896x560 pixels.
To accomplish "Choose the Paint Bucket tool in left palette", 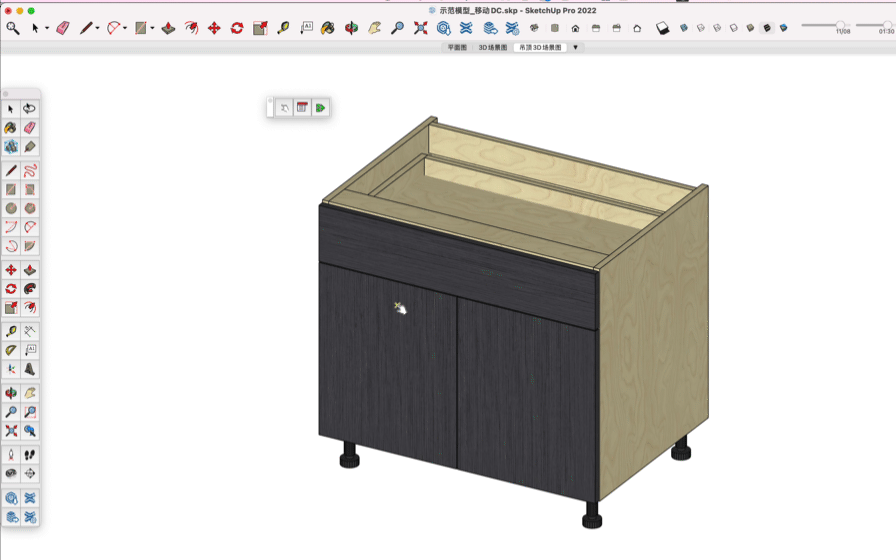I will tap(11, 128).
